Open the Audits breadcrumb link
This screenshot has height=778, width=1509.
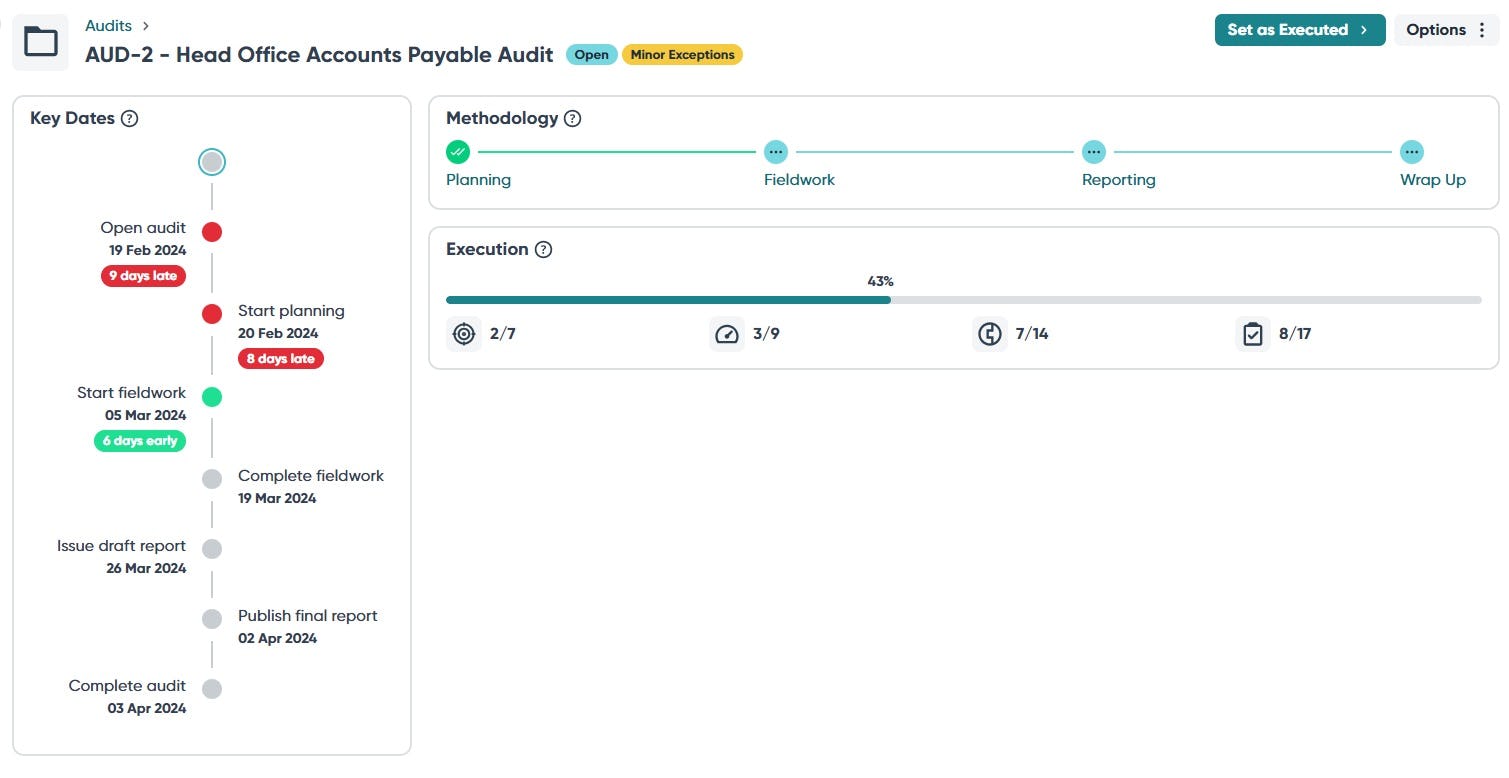108,26
